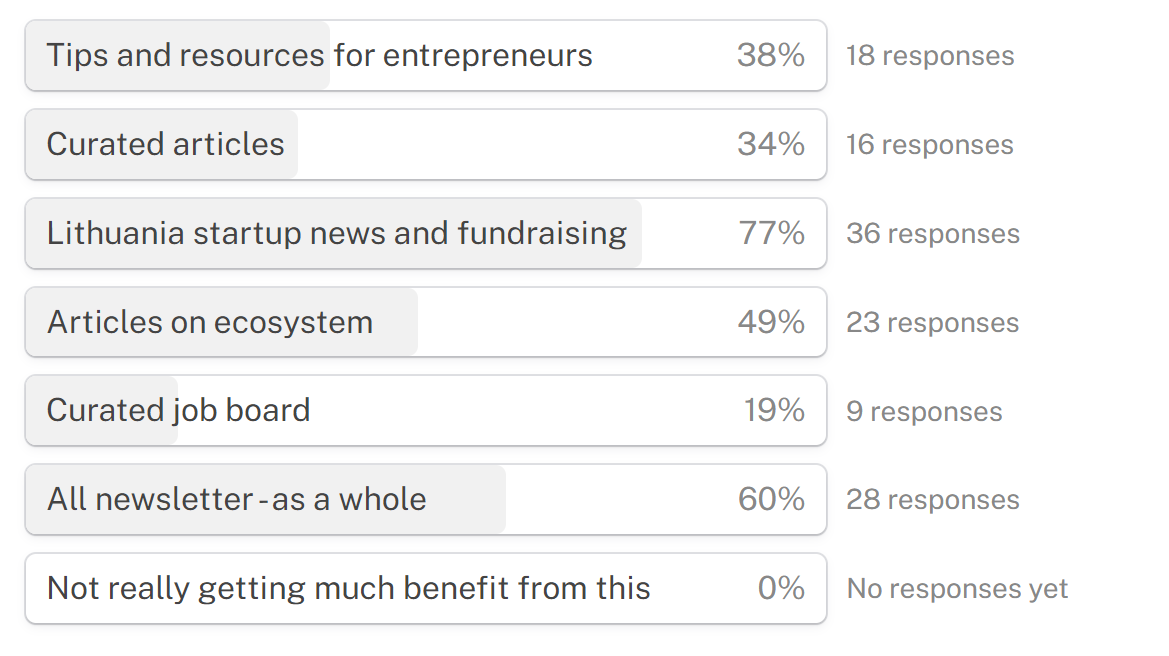Screen dimensions: 1169x656
Task: Click the 49% result percentage
Action: point(771,323)
